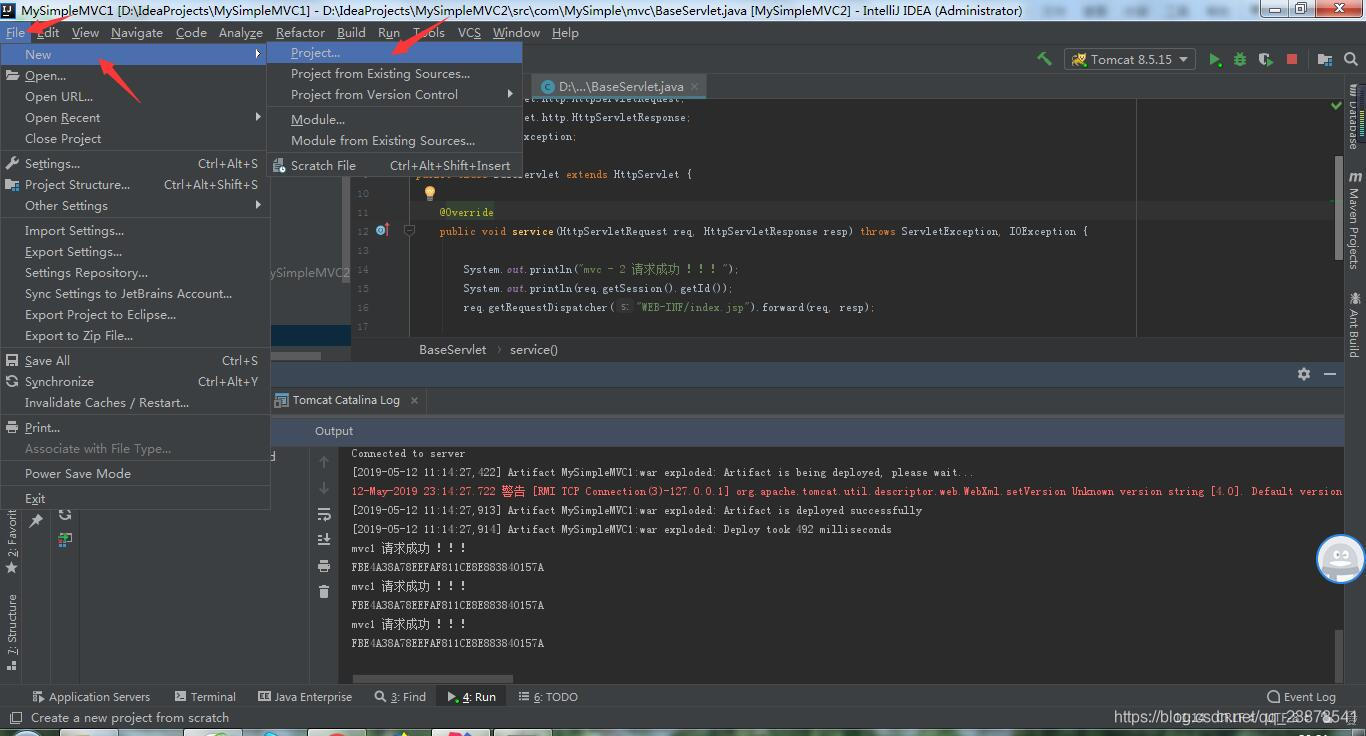Clear console with the trash icon
The image size is (1366, 736).
coord(324,591)
